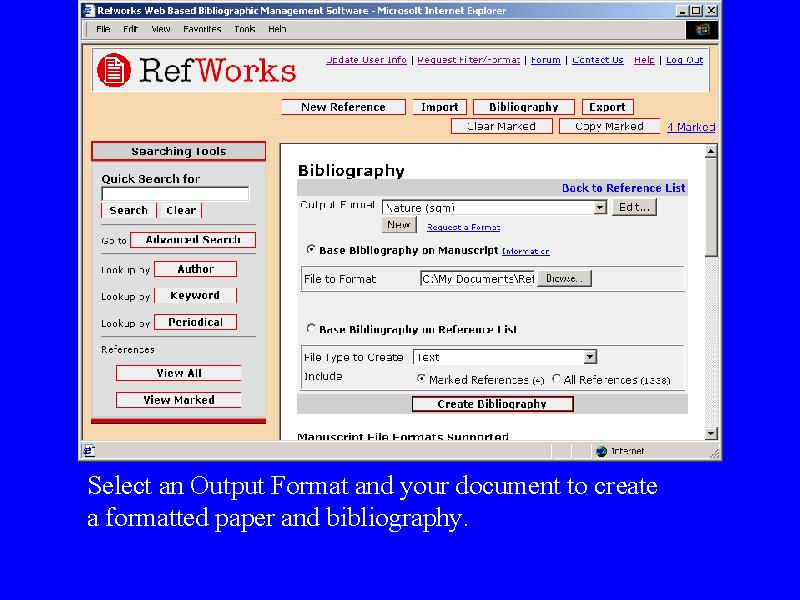Open the Output Format dropdown
This screenshot has height=600, width=800.
pyautogui.click(x=600, y=207)
